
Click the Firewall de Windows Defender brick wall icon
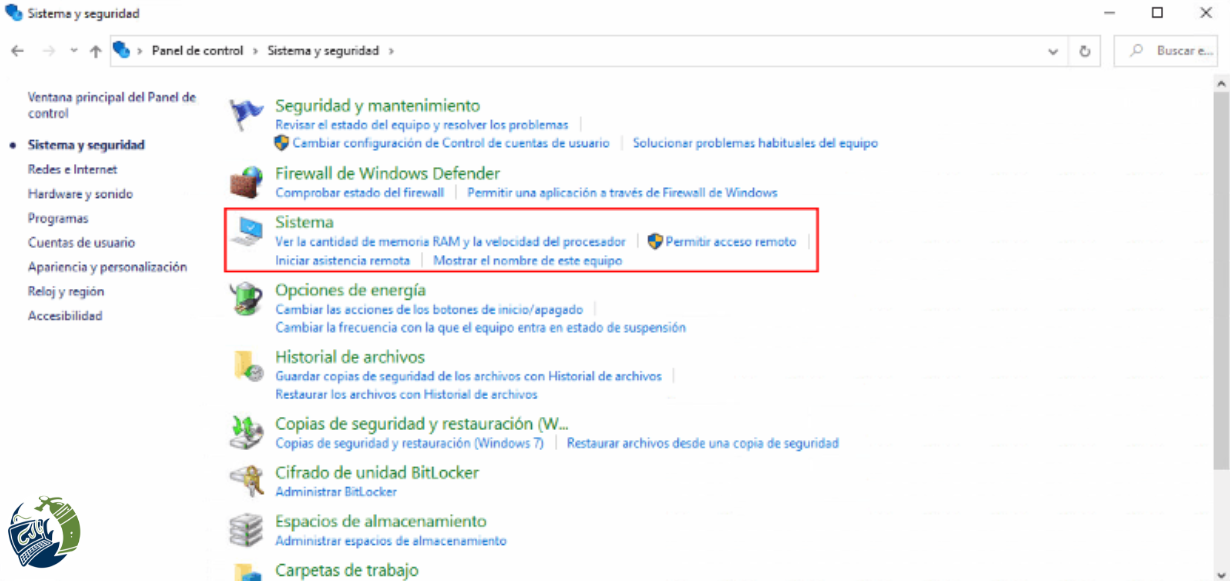pyautogui.click(x=246, y=183)
